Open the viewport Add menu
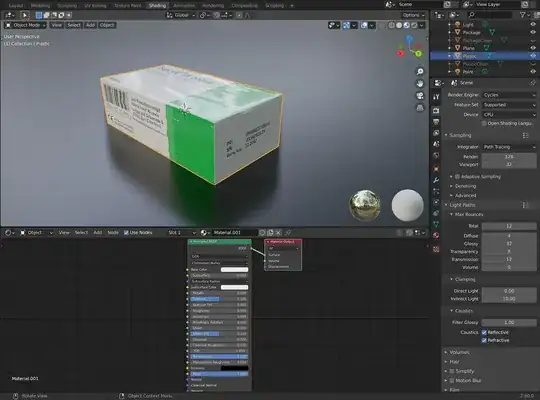The width and height of the screenshot is (540, 400). pyautogui.click(x=90, y=25)
